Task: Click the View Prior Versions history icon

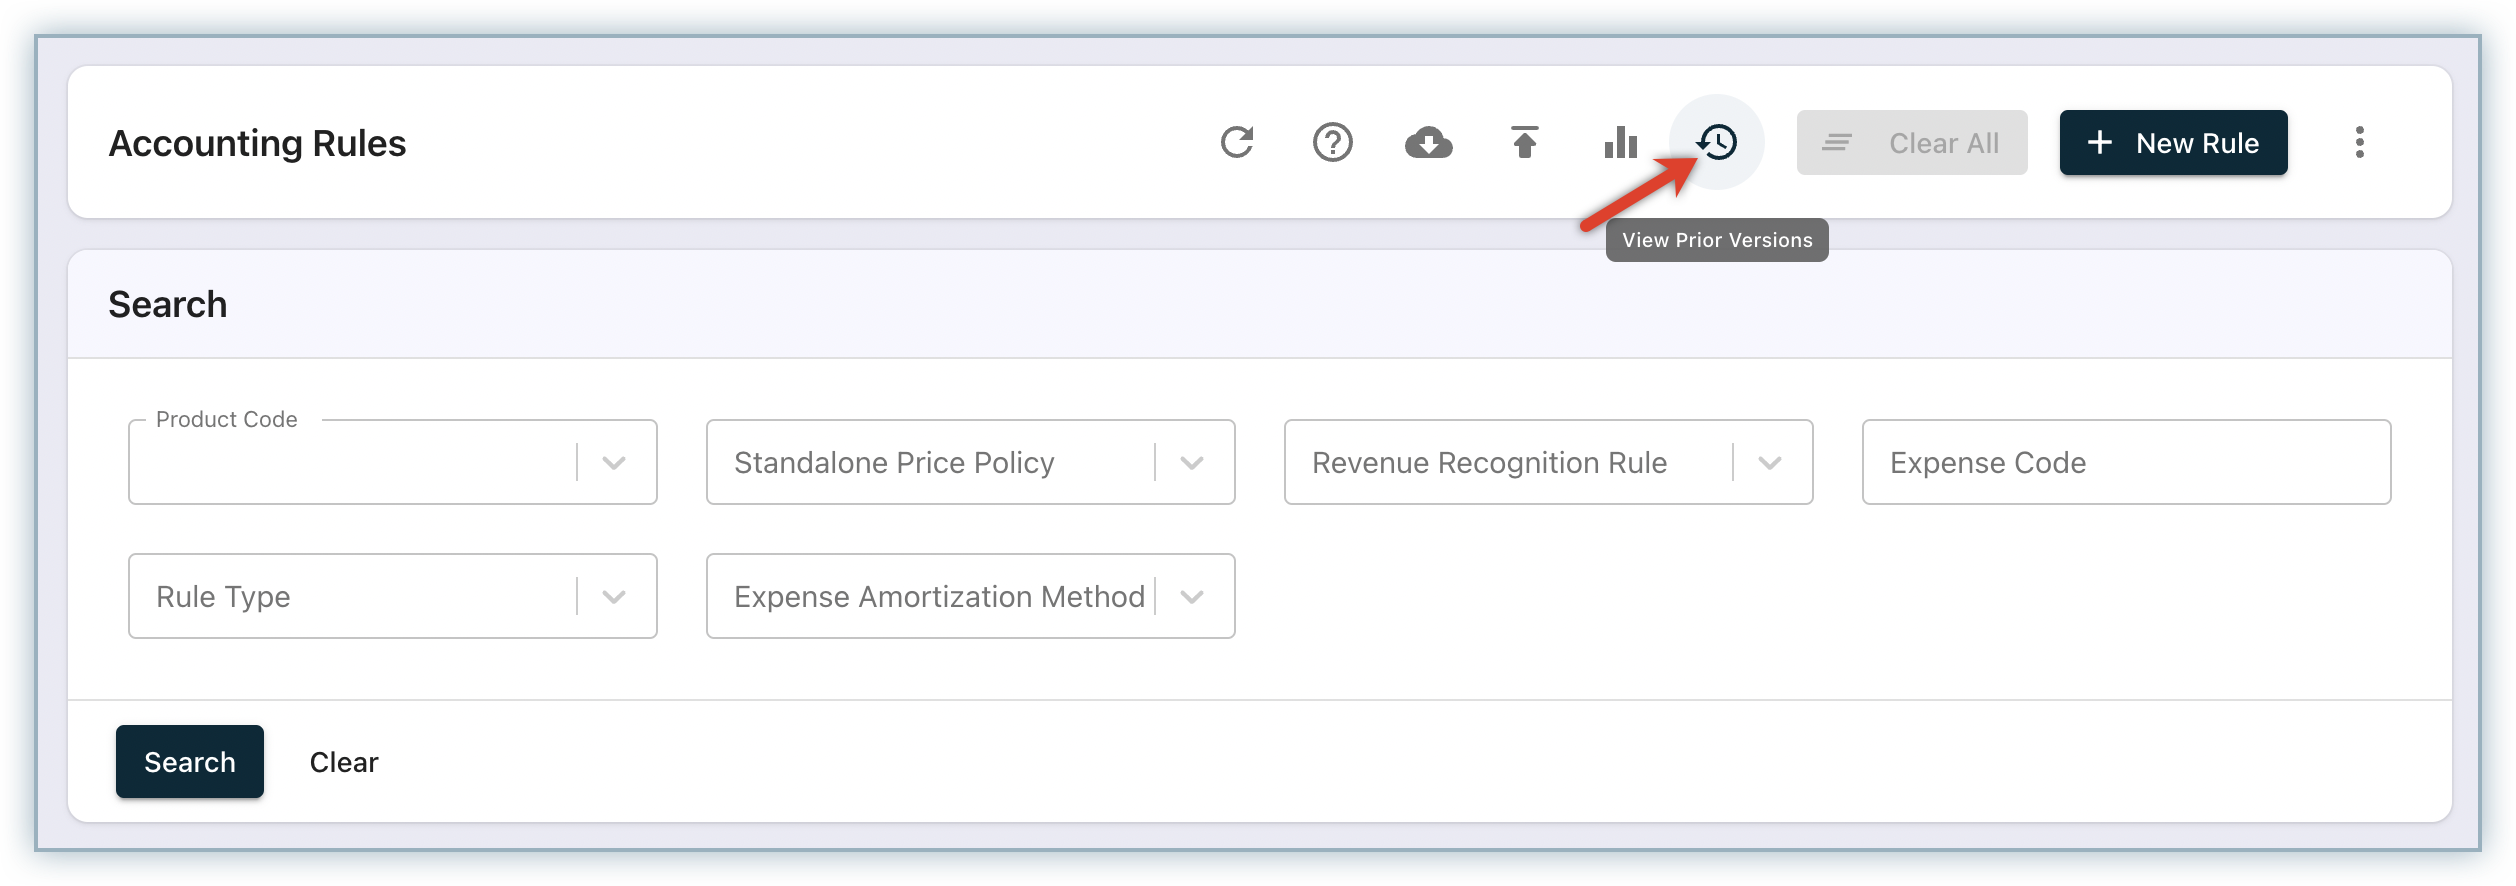Action: coord(1717,142)
